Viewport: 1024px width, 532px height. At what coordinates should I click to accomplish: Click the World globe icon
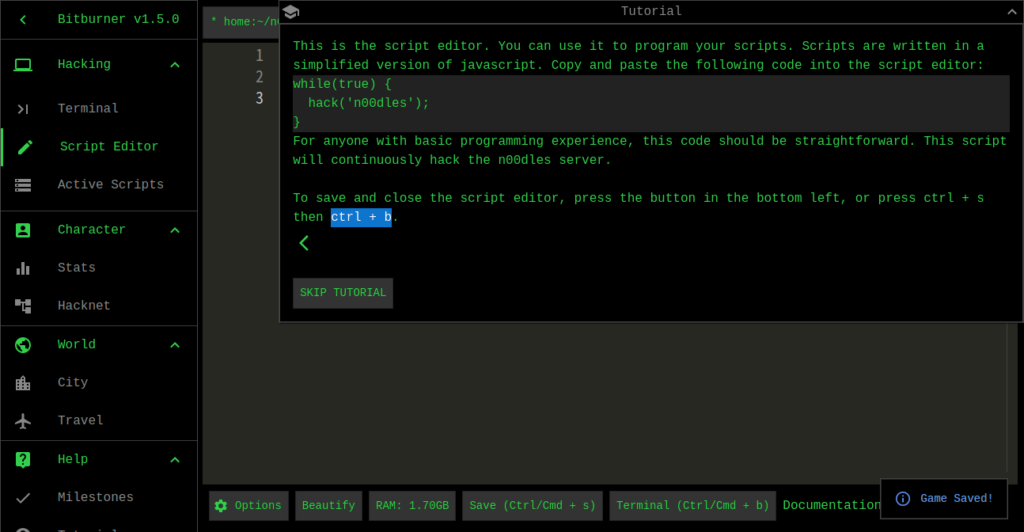(23, 345)
